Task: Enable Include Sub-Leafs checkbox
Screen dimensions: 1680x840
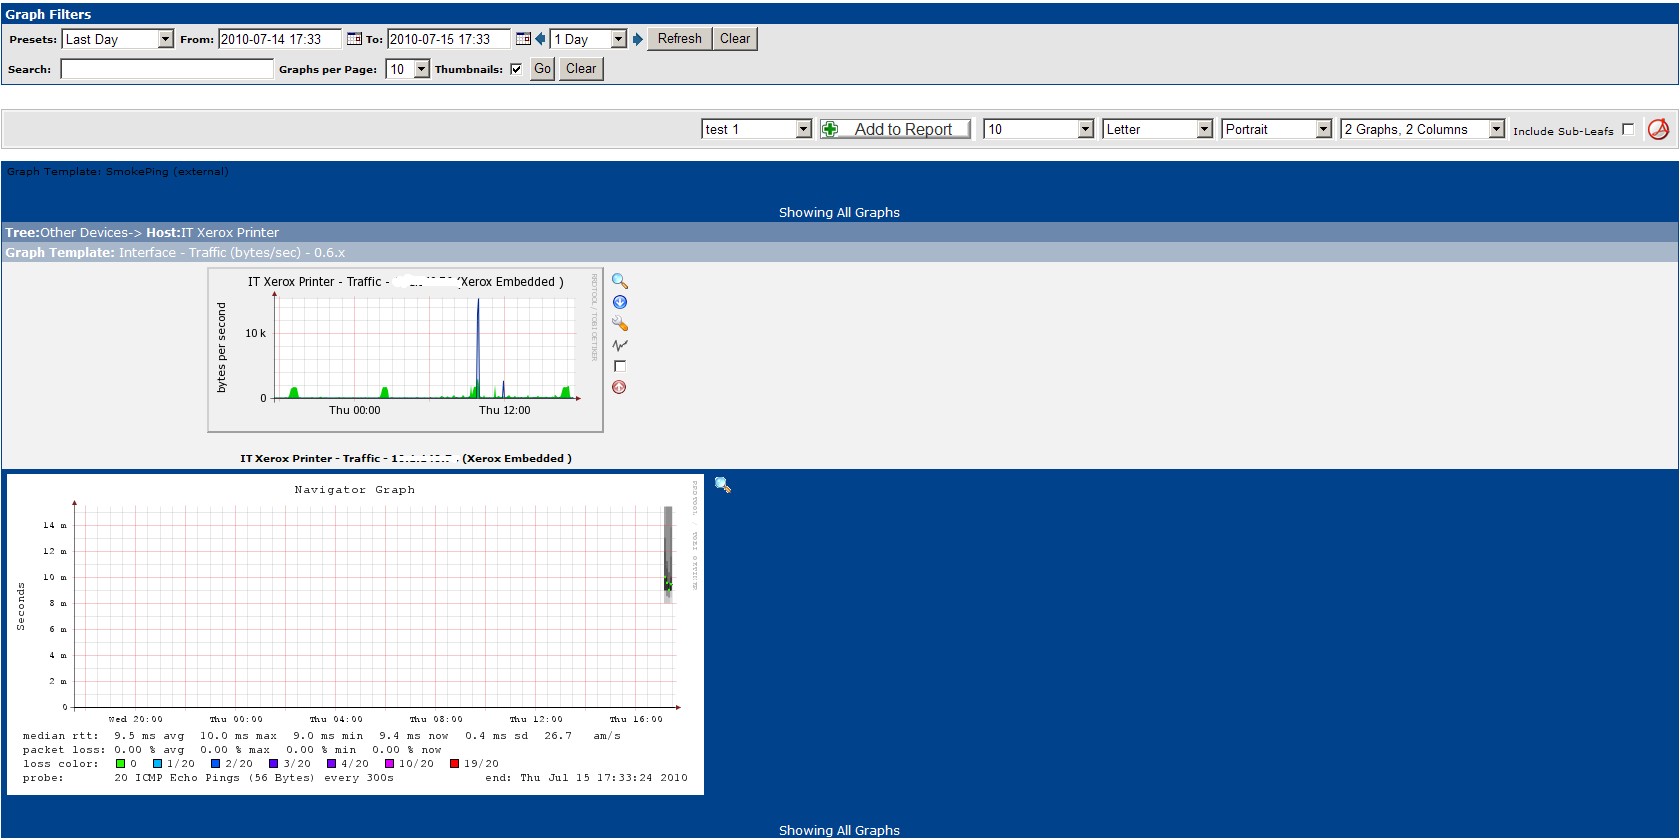Action: click(x=1628, y=129)
